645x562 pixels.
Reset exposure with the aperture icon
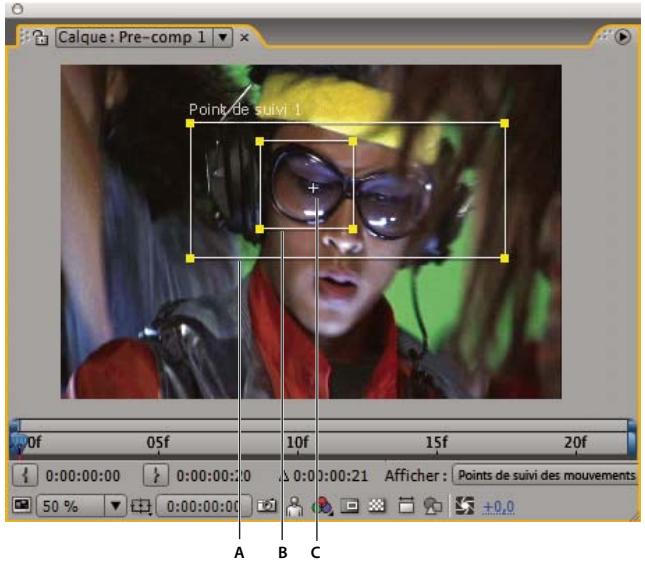465,506
